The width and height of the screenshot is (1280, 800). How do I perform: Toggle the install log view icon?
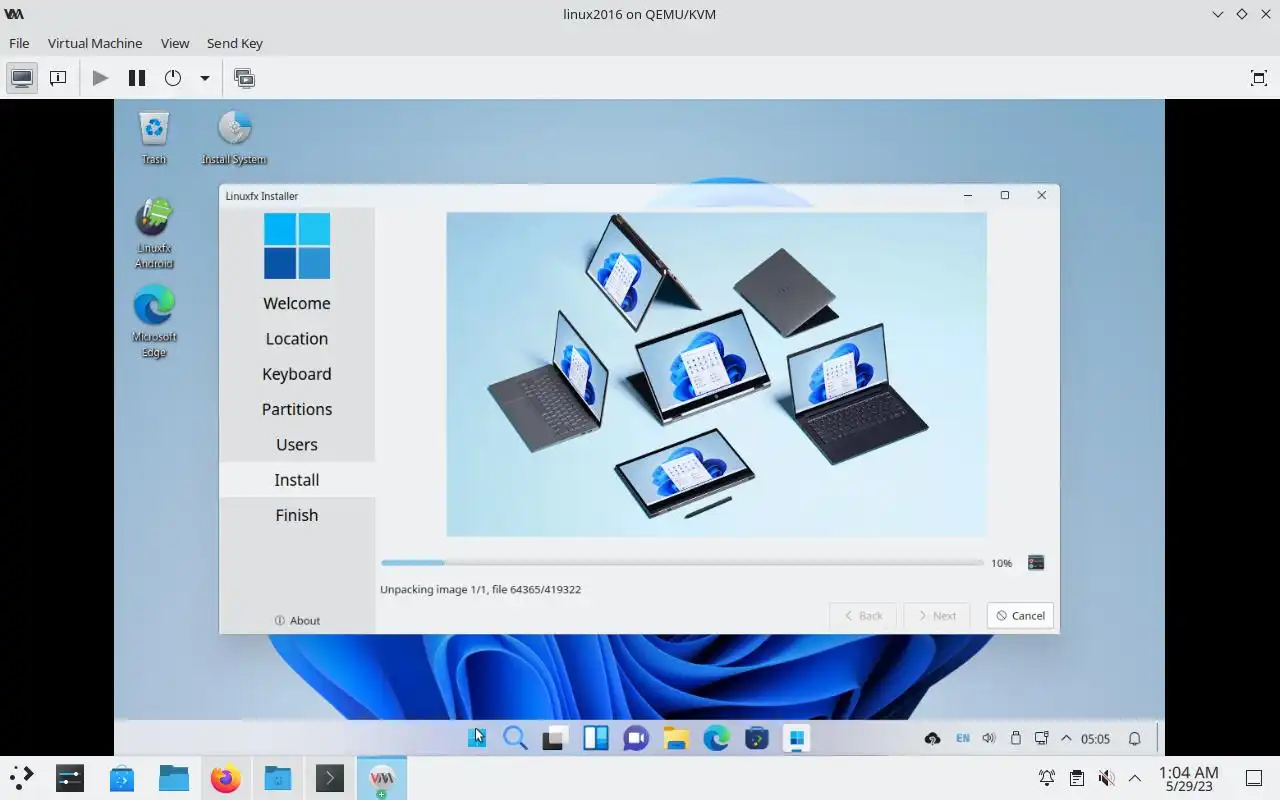pos(1036,563)
